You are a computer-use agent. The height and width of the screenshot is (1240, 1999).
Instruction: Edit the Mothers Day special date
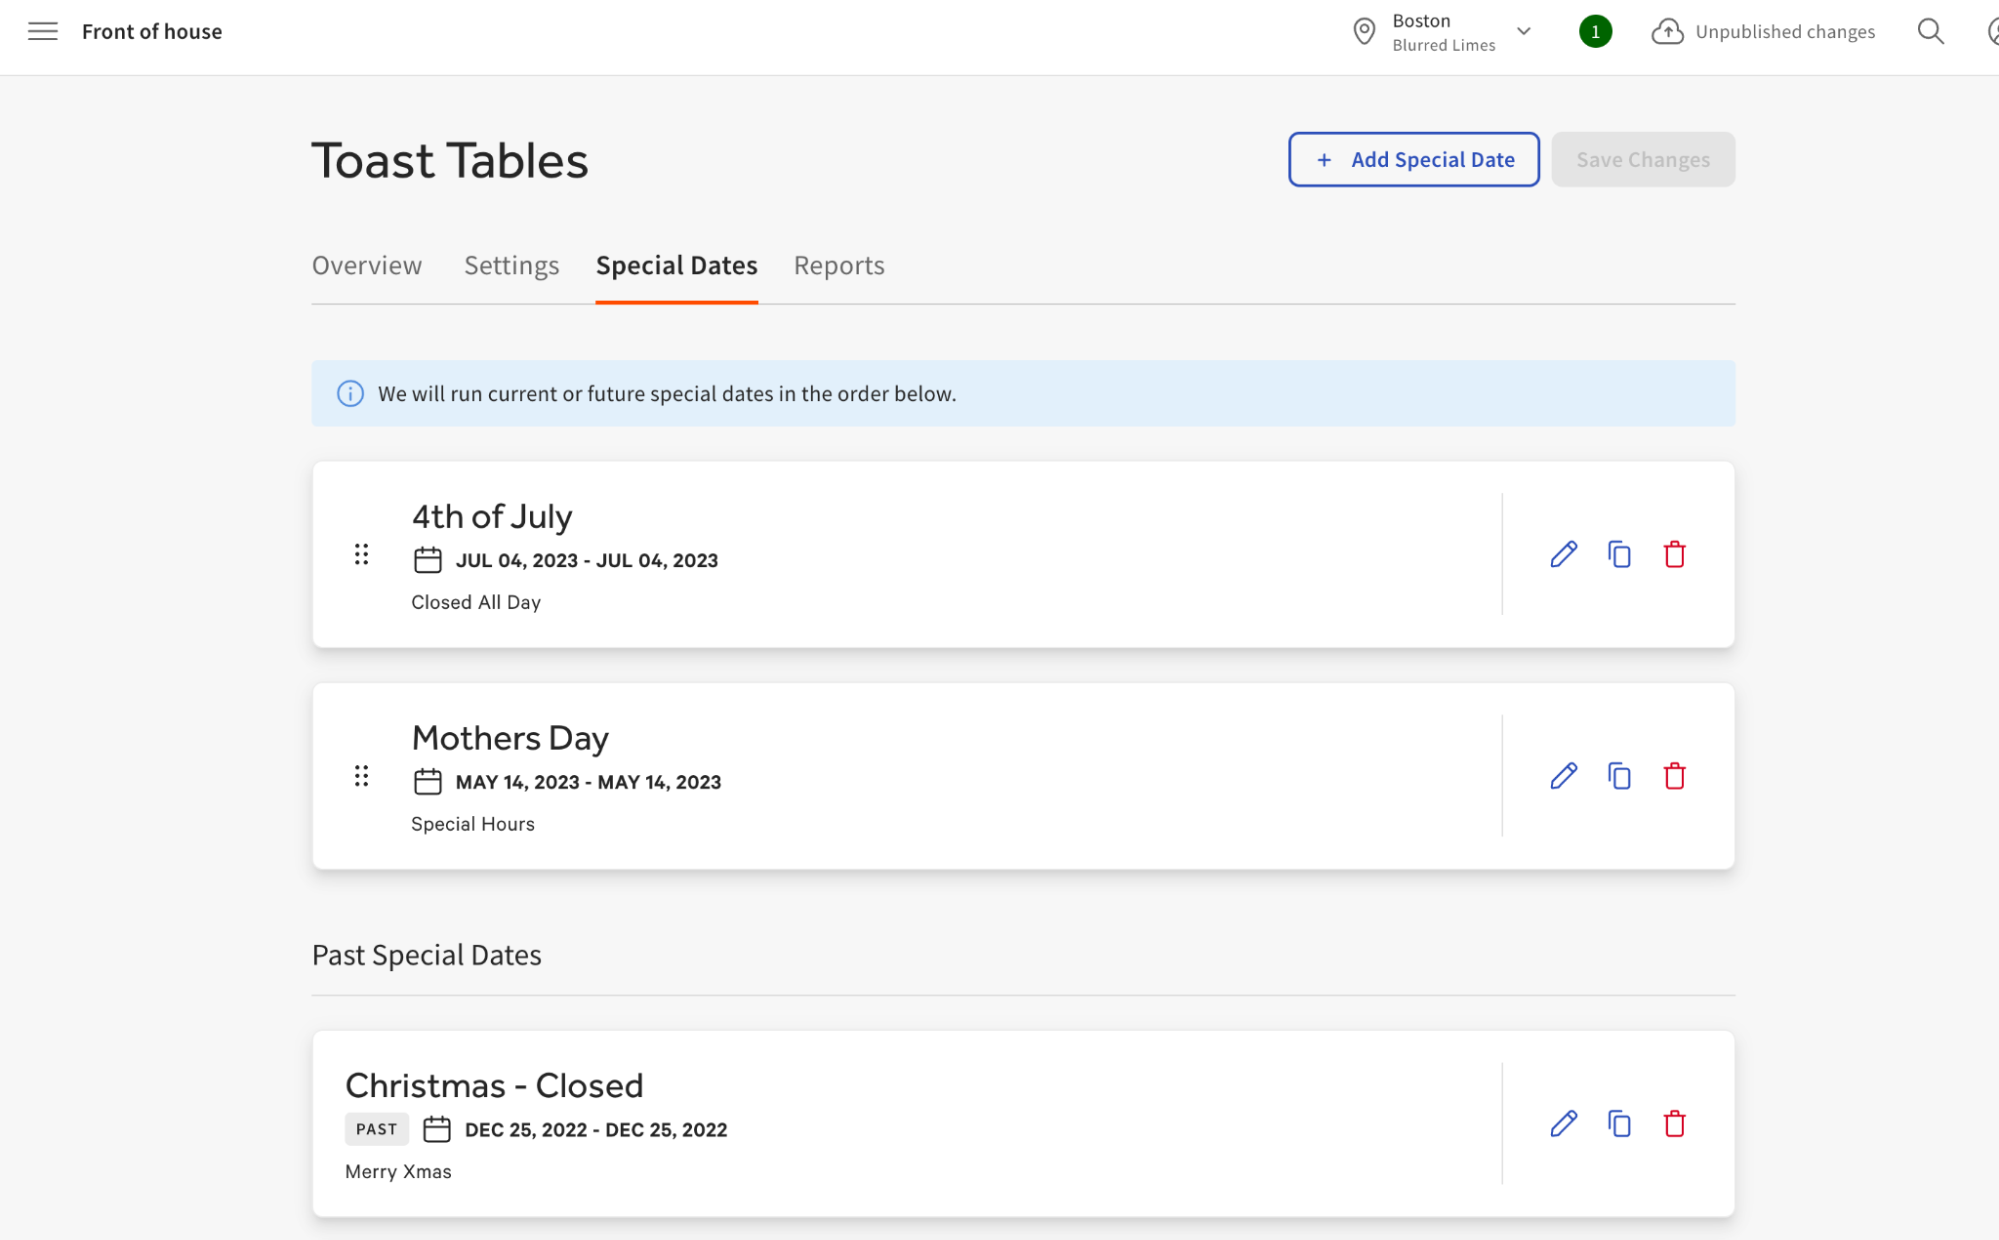click(1563, 776)
